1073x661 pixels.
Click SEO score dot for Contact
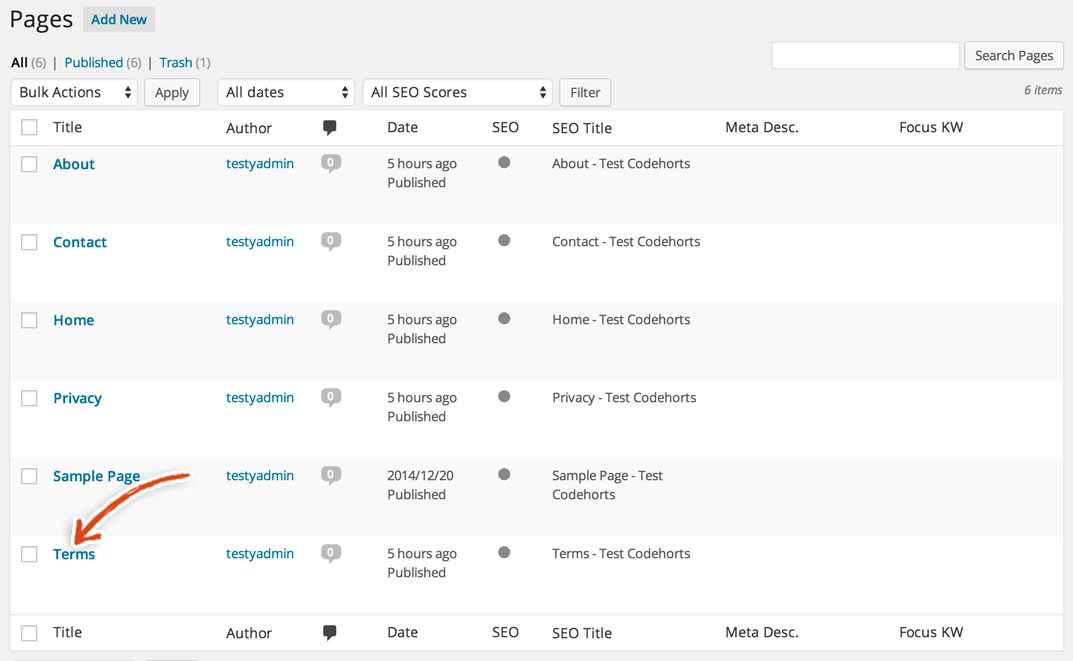pos(504,240)
